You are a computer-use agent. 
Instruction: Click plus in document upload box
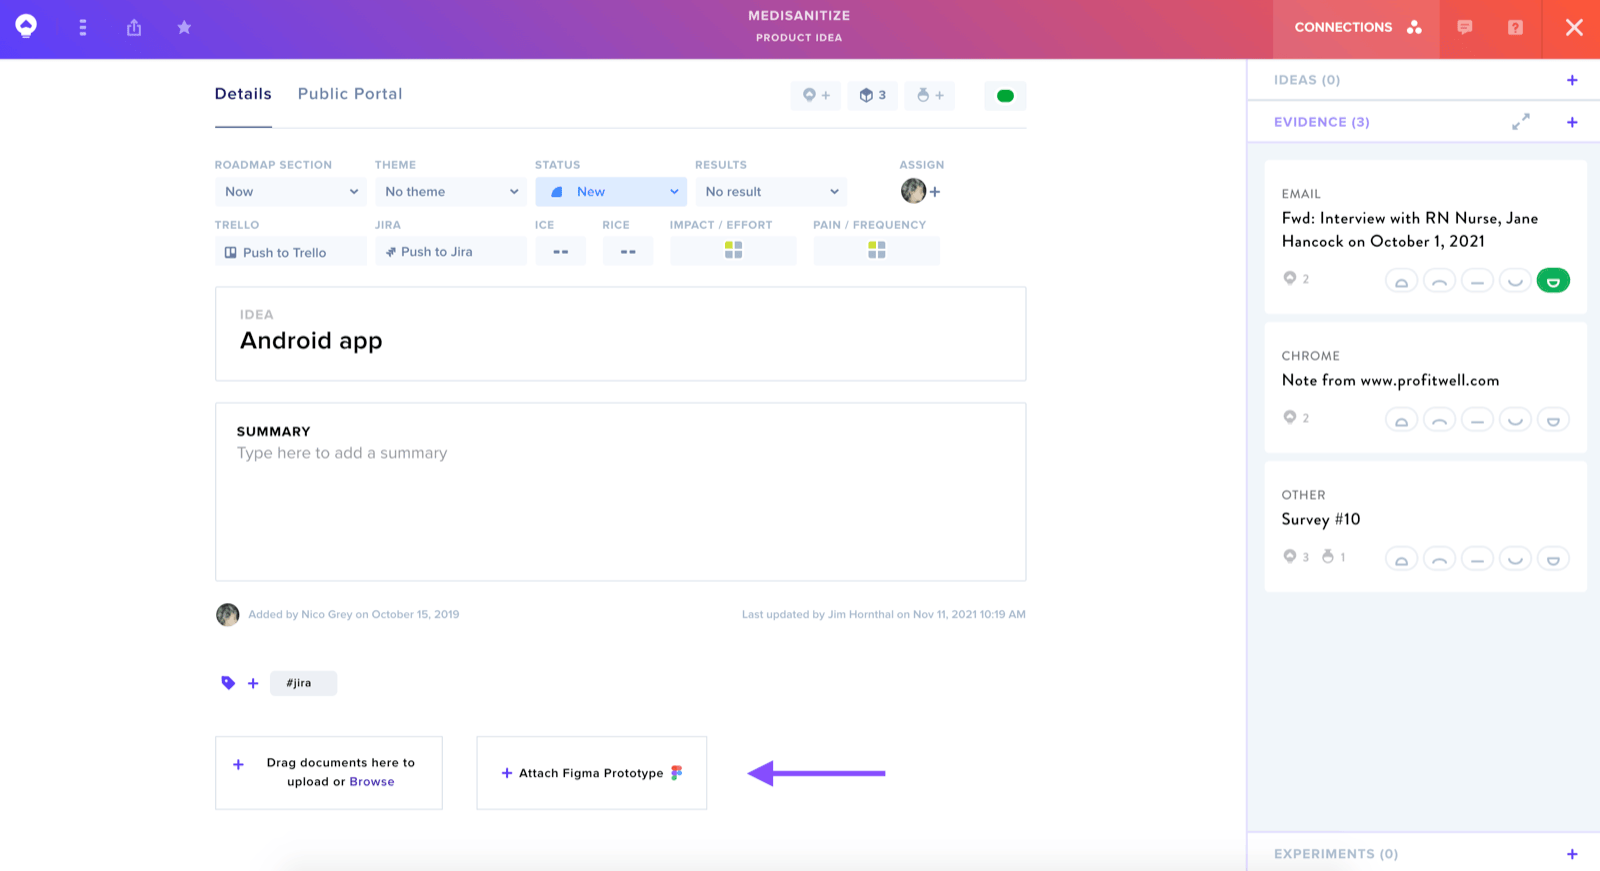click(238, 765)
